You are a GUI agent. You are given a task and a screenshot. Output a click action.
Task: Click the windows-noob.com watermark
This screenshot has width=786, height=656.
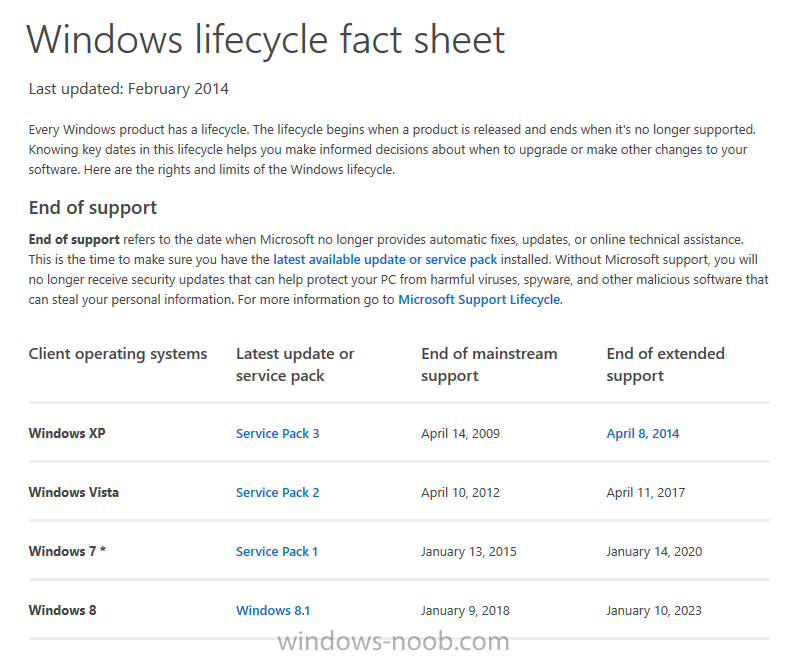pos(394,641)
